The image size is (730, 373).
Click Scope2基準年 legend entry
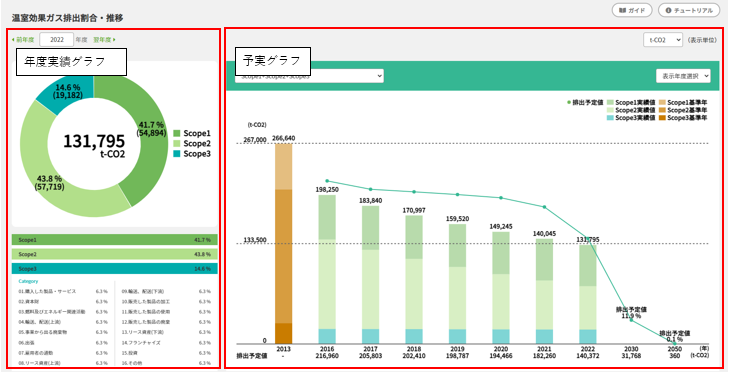683,110
